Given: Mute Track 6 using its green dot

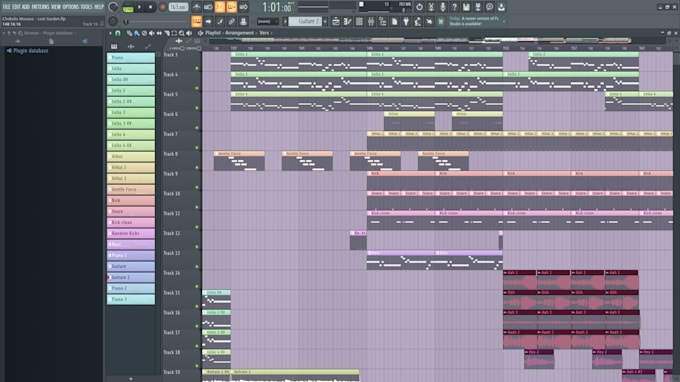Looking at the screenshot, I should coord(197,128).
